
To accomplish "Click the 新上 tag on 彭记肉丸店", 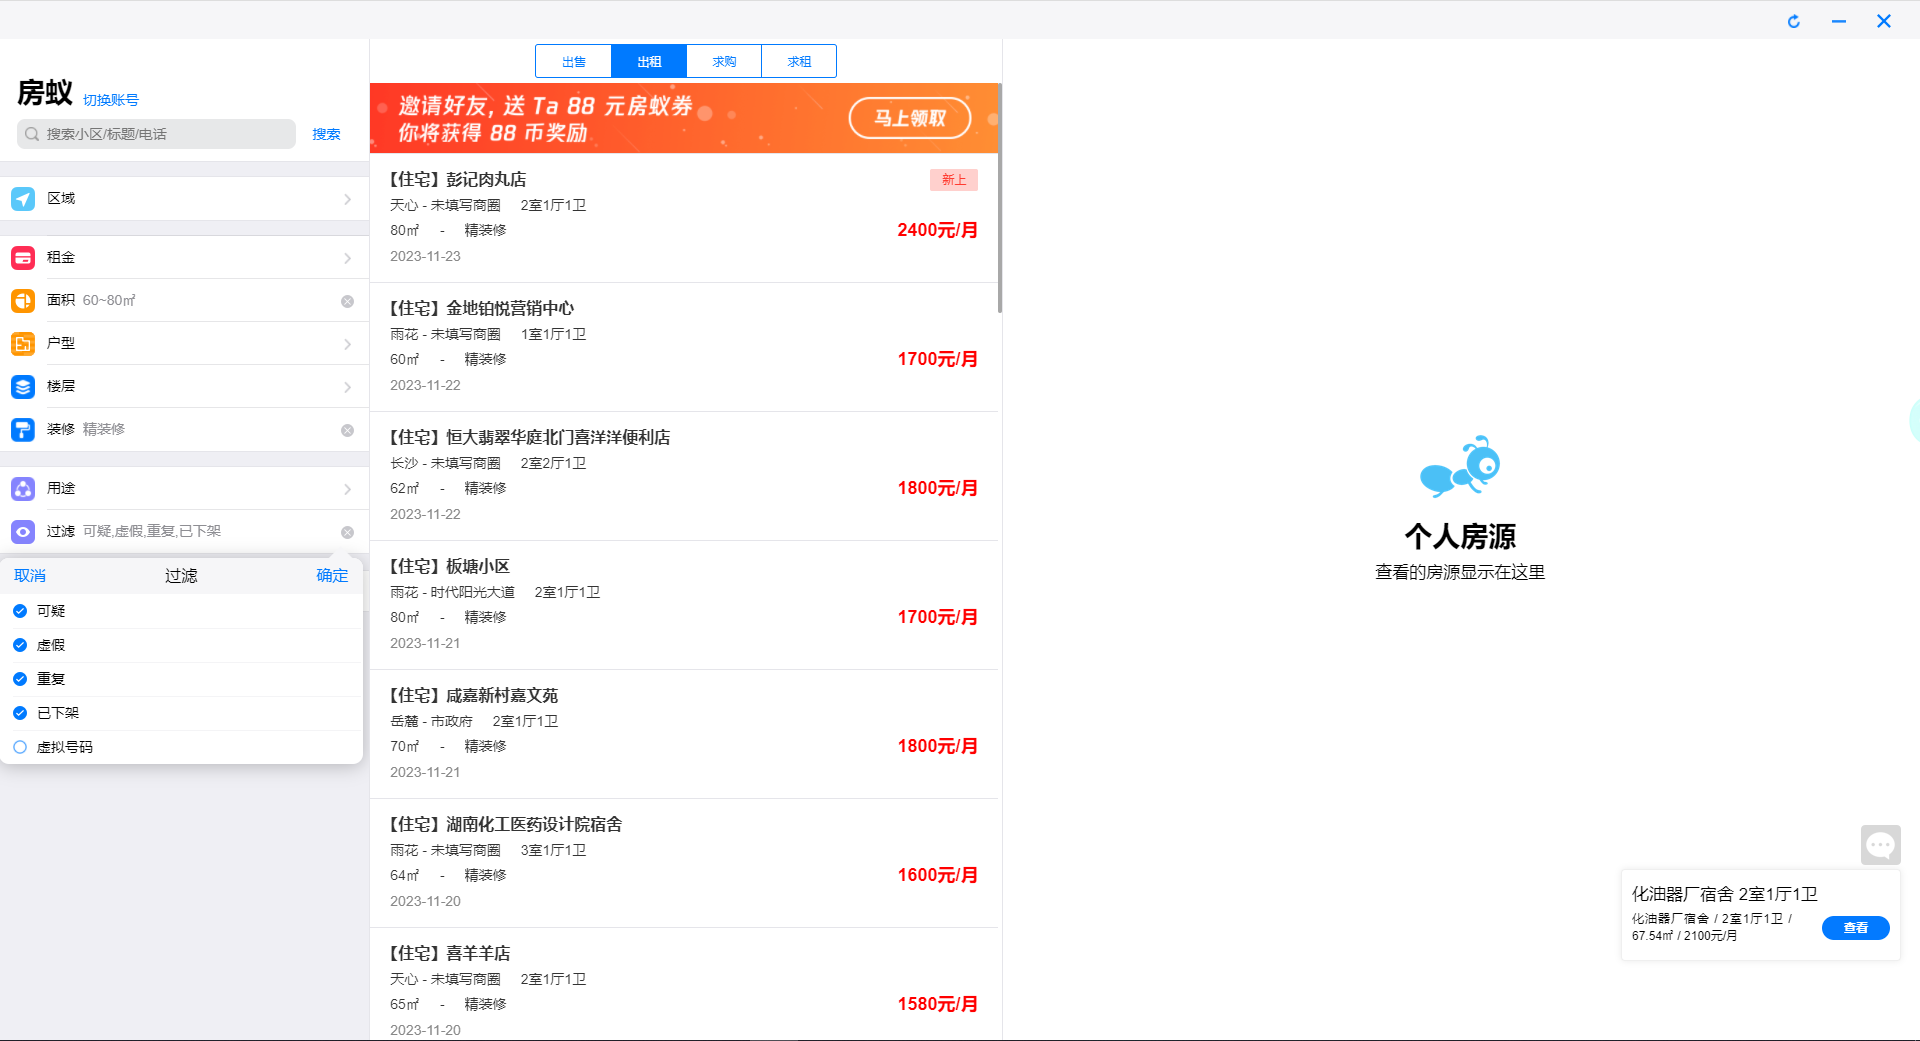I will pyautogui.click(x=954, y=180).
